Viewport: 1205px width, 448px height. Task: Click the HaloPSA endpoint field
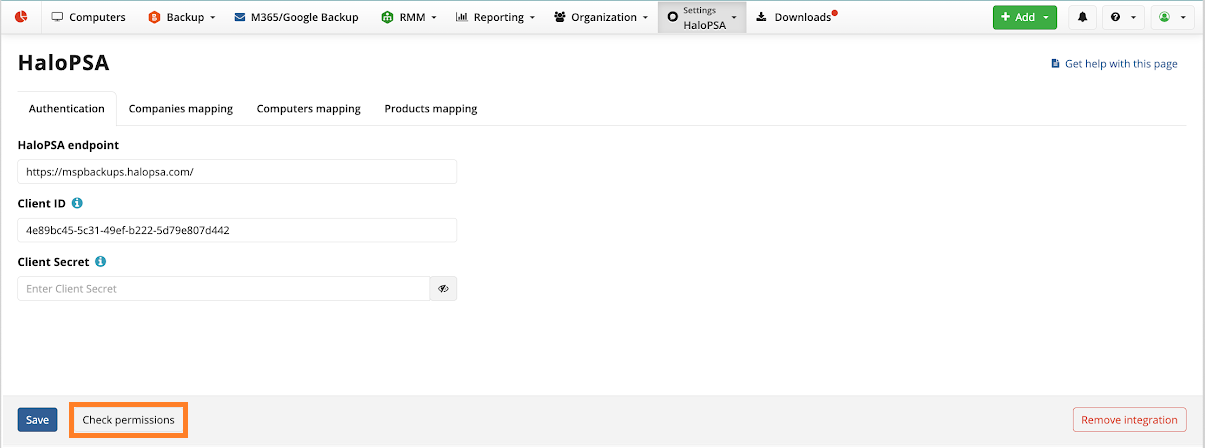(237, 171)
